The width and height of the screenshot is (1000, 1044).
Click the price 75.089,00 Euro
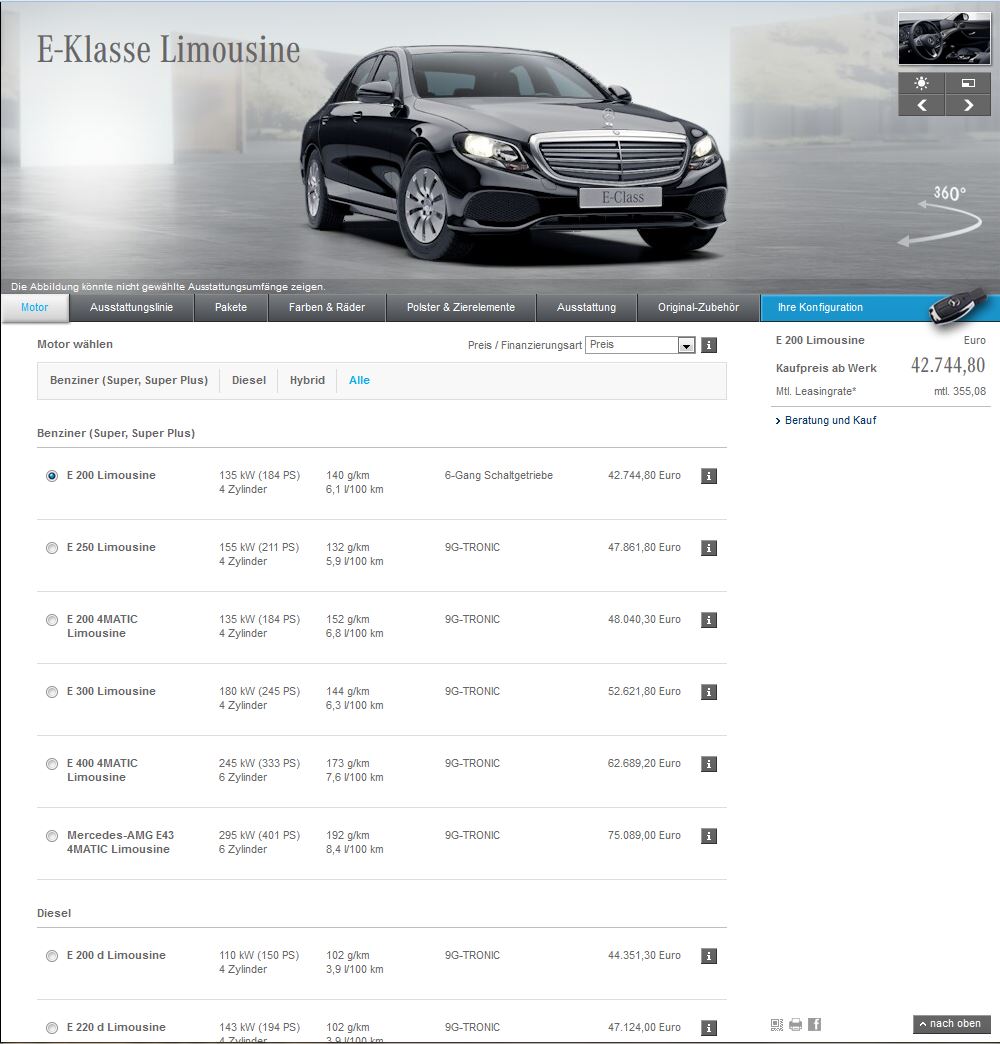coord(644,835)
